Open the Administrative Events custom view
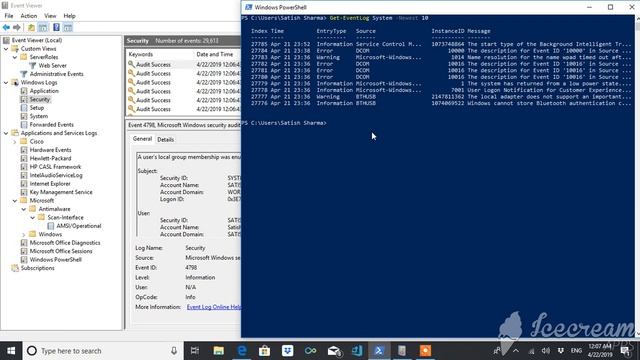The width and height of the screenshot is (640, 360). point(56,74)
